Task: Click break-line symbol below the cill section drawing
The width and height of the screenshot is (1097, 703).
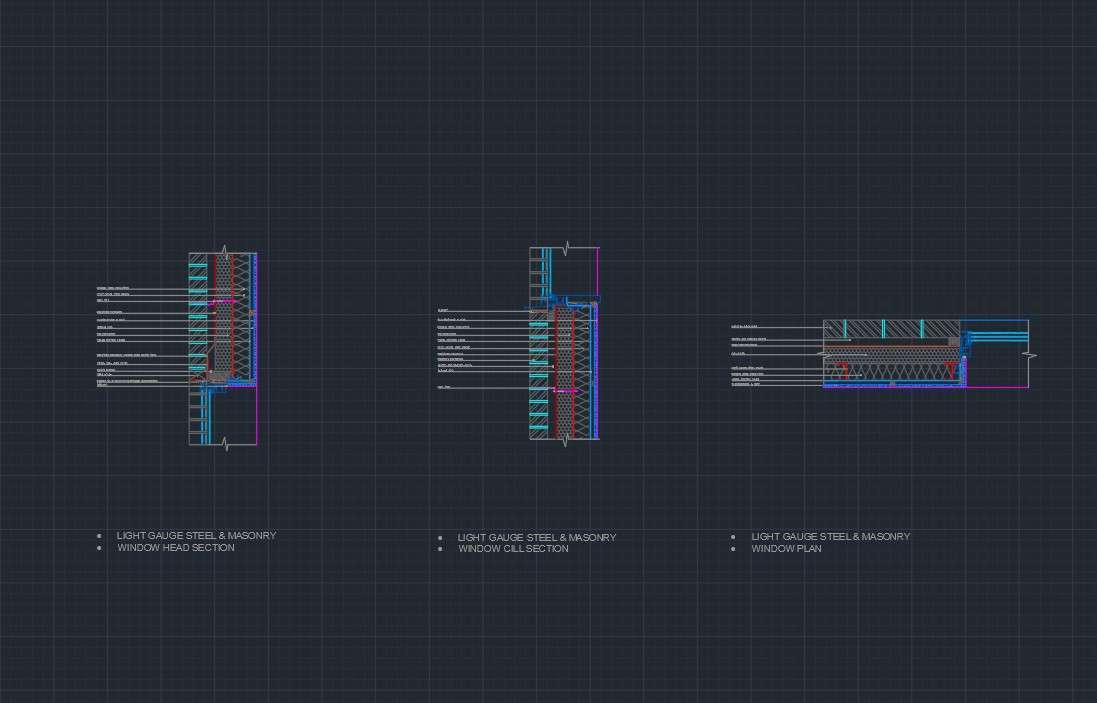Action: pyautogui.click(x=566, y=439)
